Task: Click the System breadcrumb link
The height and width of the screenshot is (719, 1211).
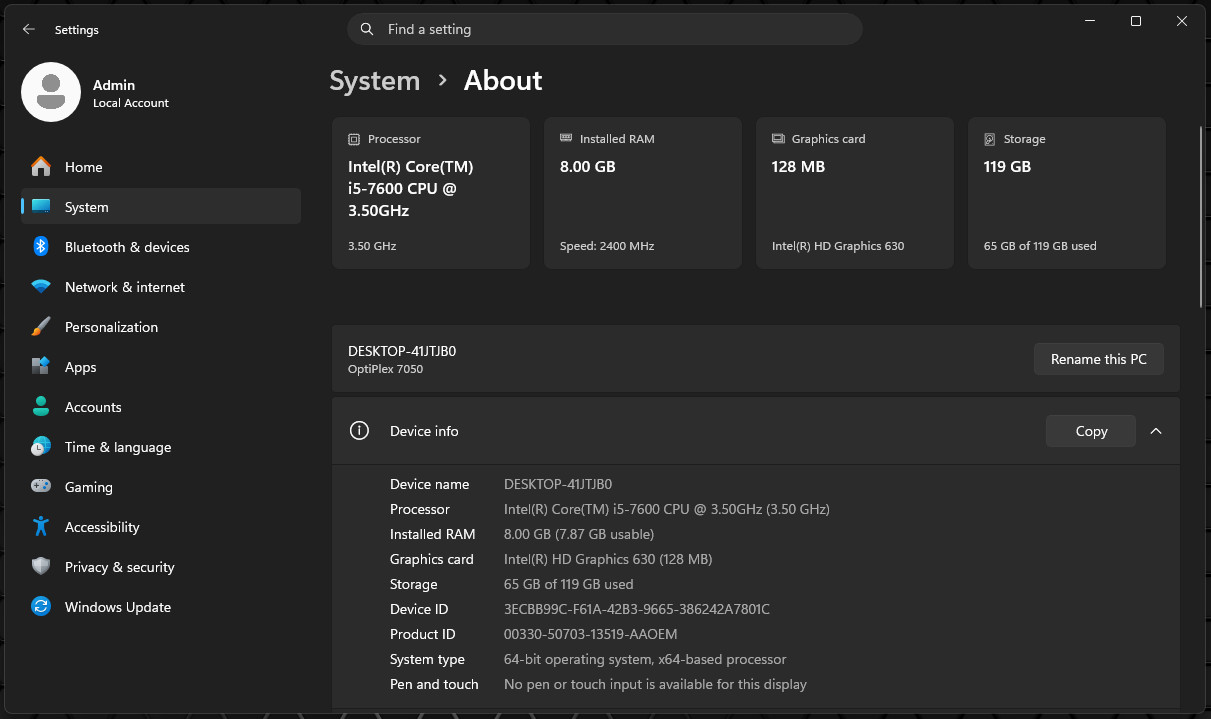Action: click(x=375, y=81)
